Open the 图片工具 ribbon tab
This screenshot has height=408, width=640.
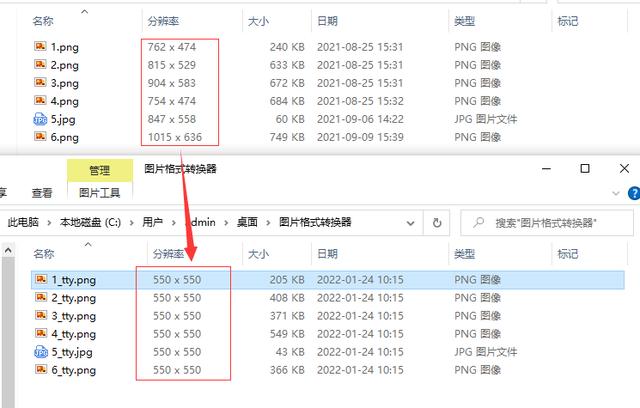click(100, 193)
